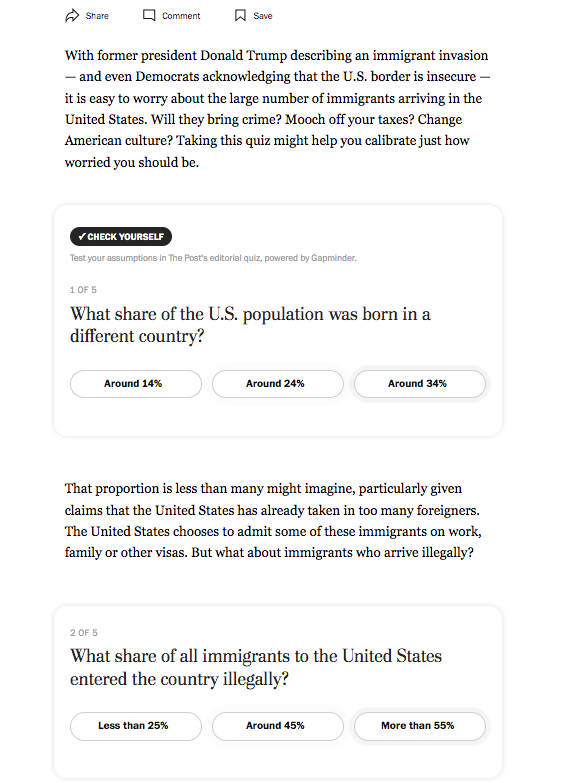This screenshot has height=783, width=564.
Task: Click the question about U.S. population born abroad
Action: pyautogui.click(x=250, y=325)
